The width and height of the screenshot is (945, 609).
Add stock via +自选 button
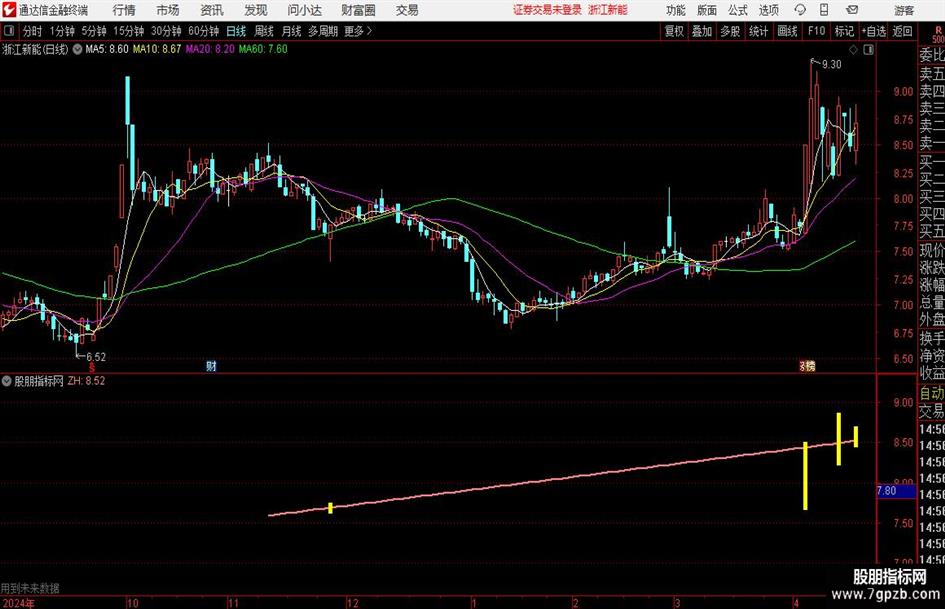pos(874,31)
